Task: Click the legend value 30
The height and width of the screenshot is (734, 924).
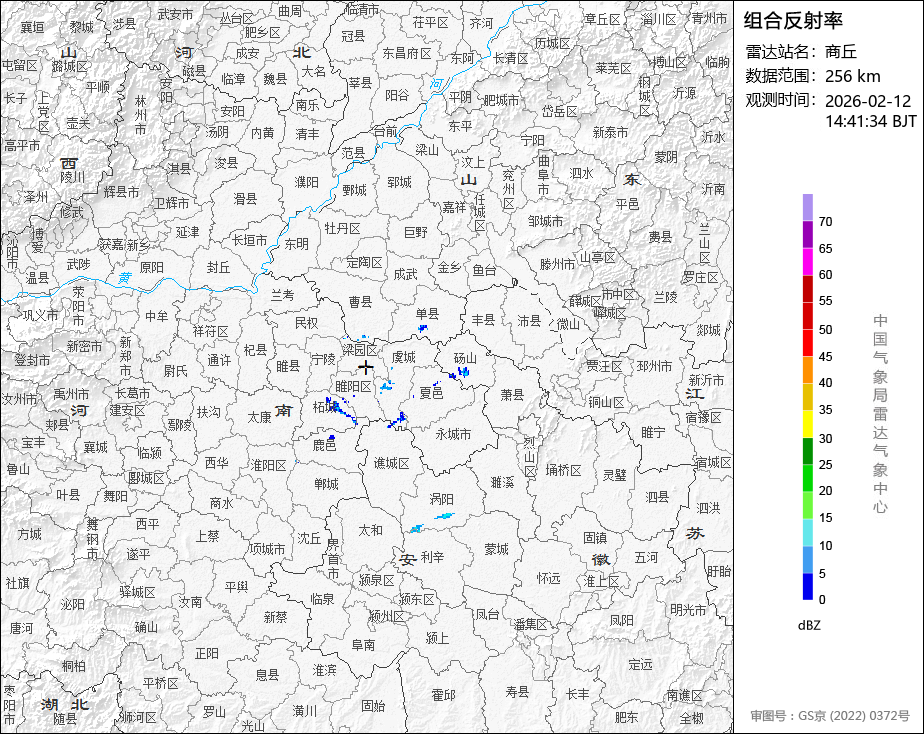Action: 825,438
